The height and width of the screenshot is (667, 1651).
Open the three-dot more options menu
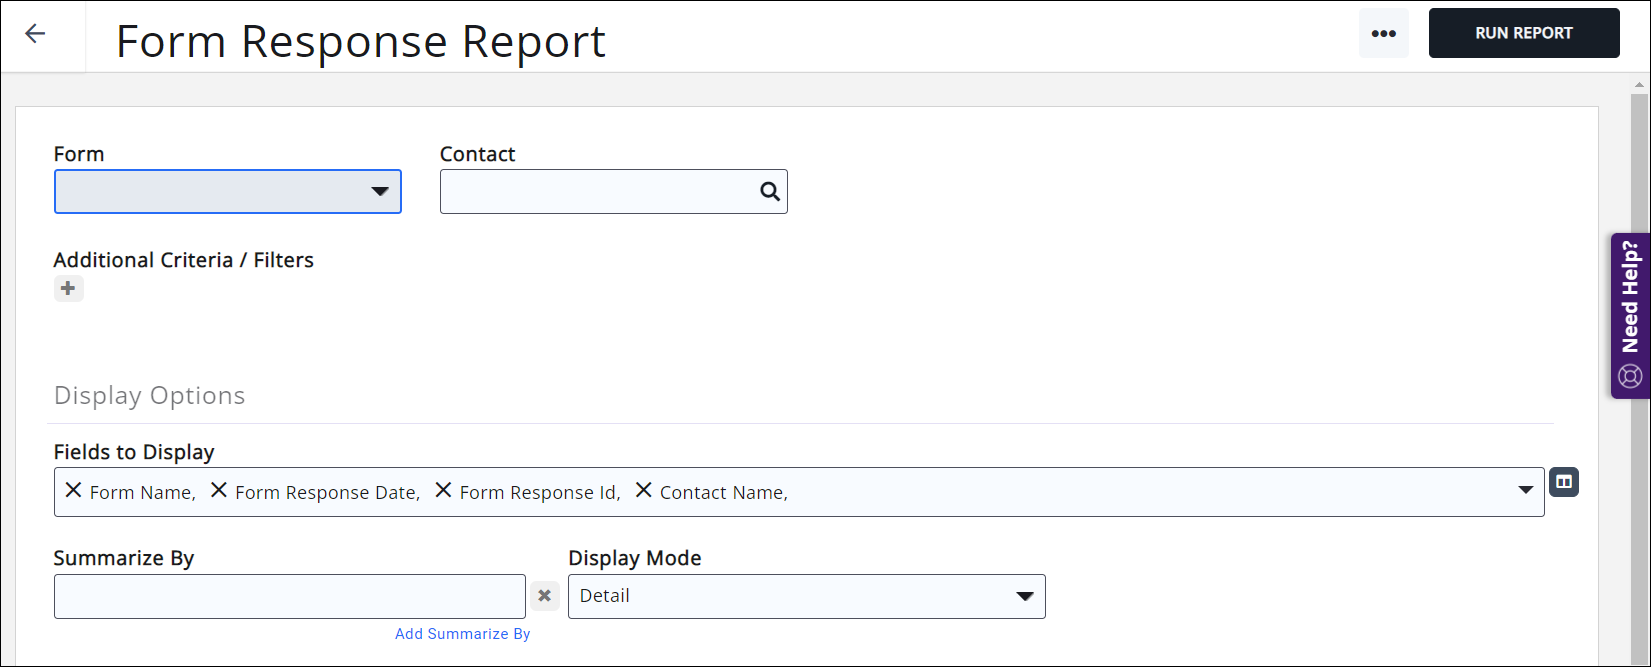1383,34
